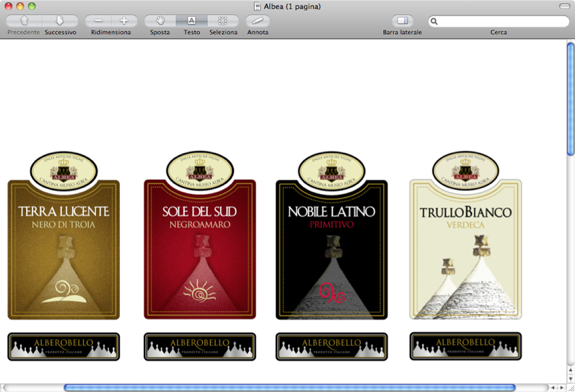Click the scroll right arrow at bottom
This screenshot has height=392, width=575.
(562, 388)
